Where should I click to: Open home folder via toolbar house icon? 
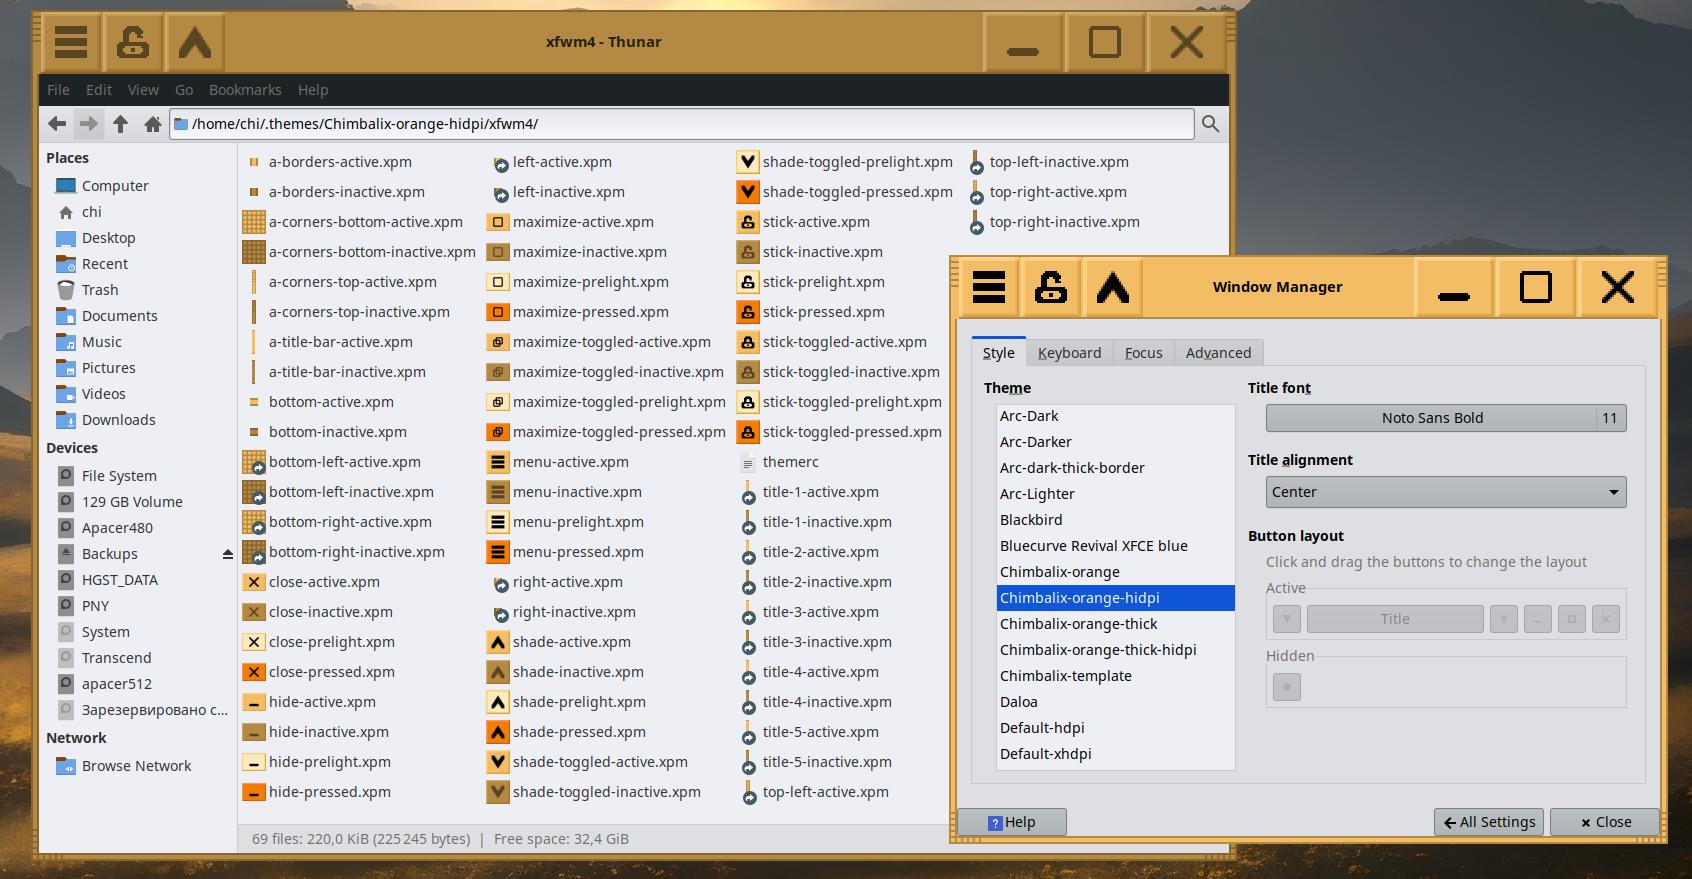(153, 124)
